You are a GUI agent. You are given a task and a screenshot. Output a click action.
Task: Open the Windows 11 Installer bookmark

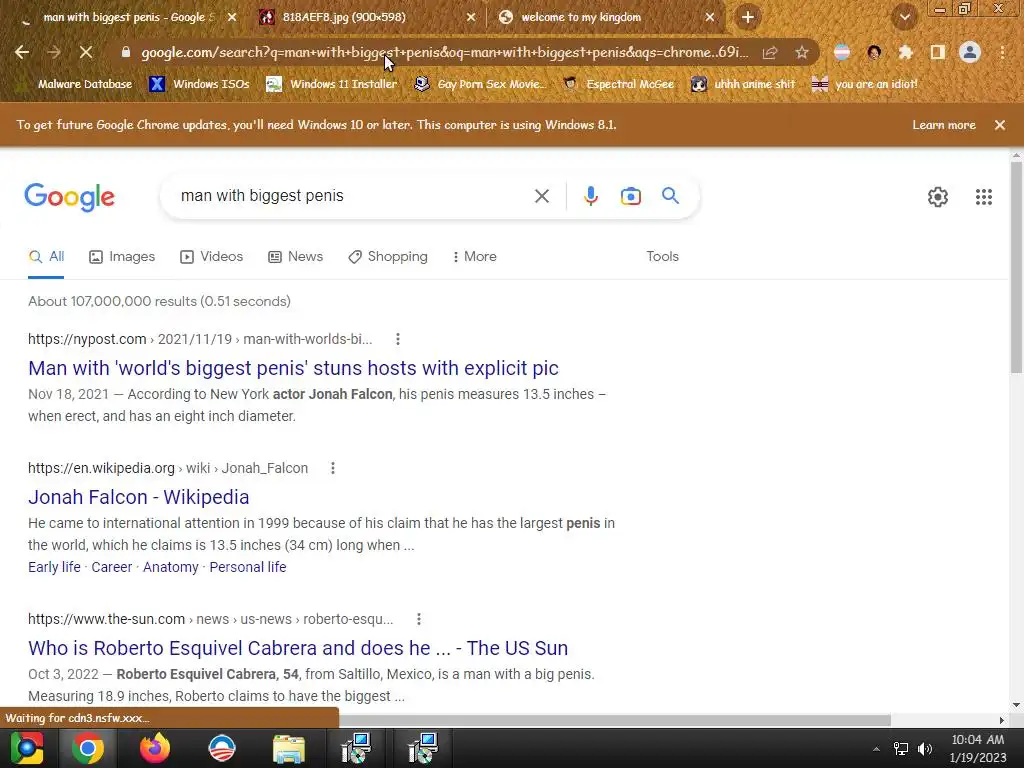click(x=332, y=84)
